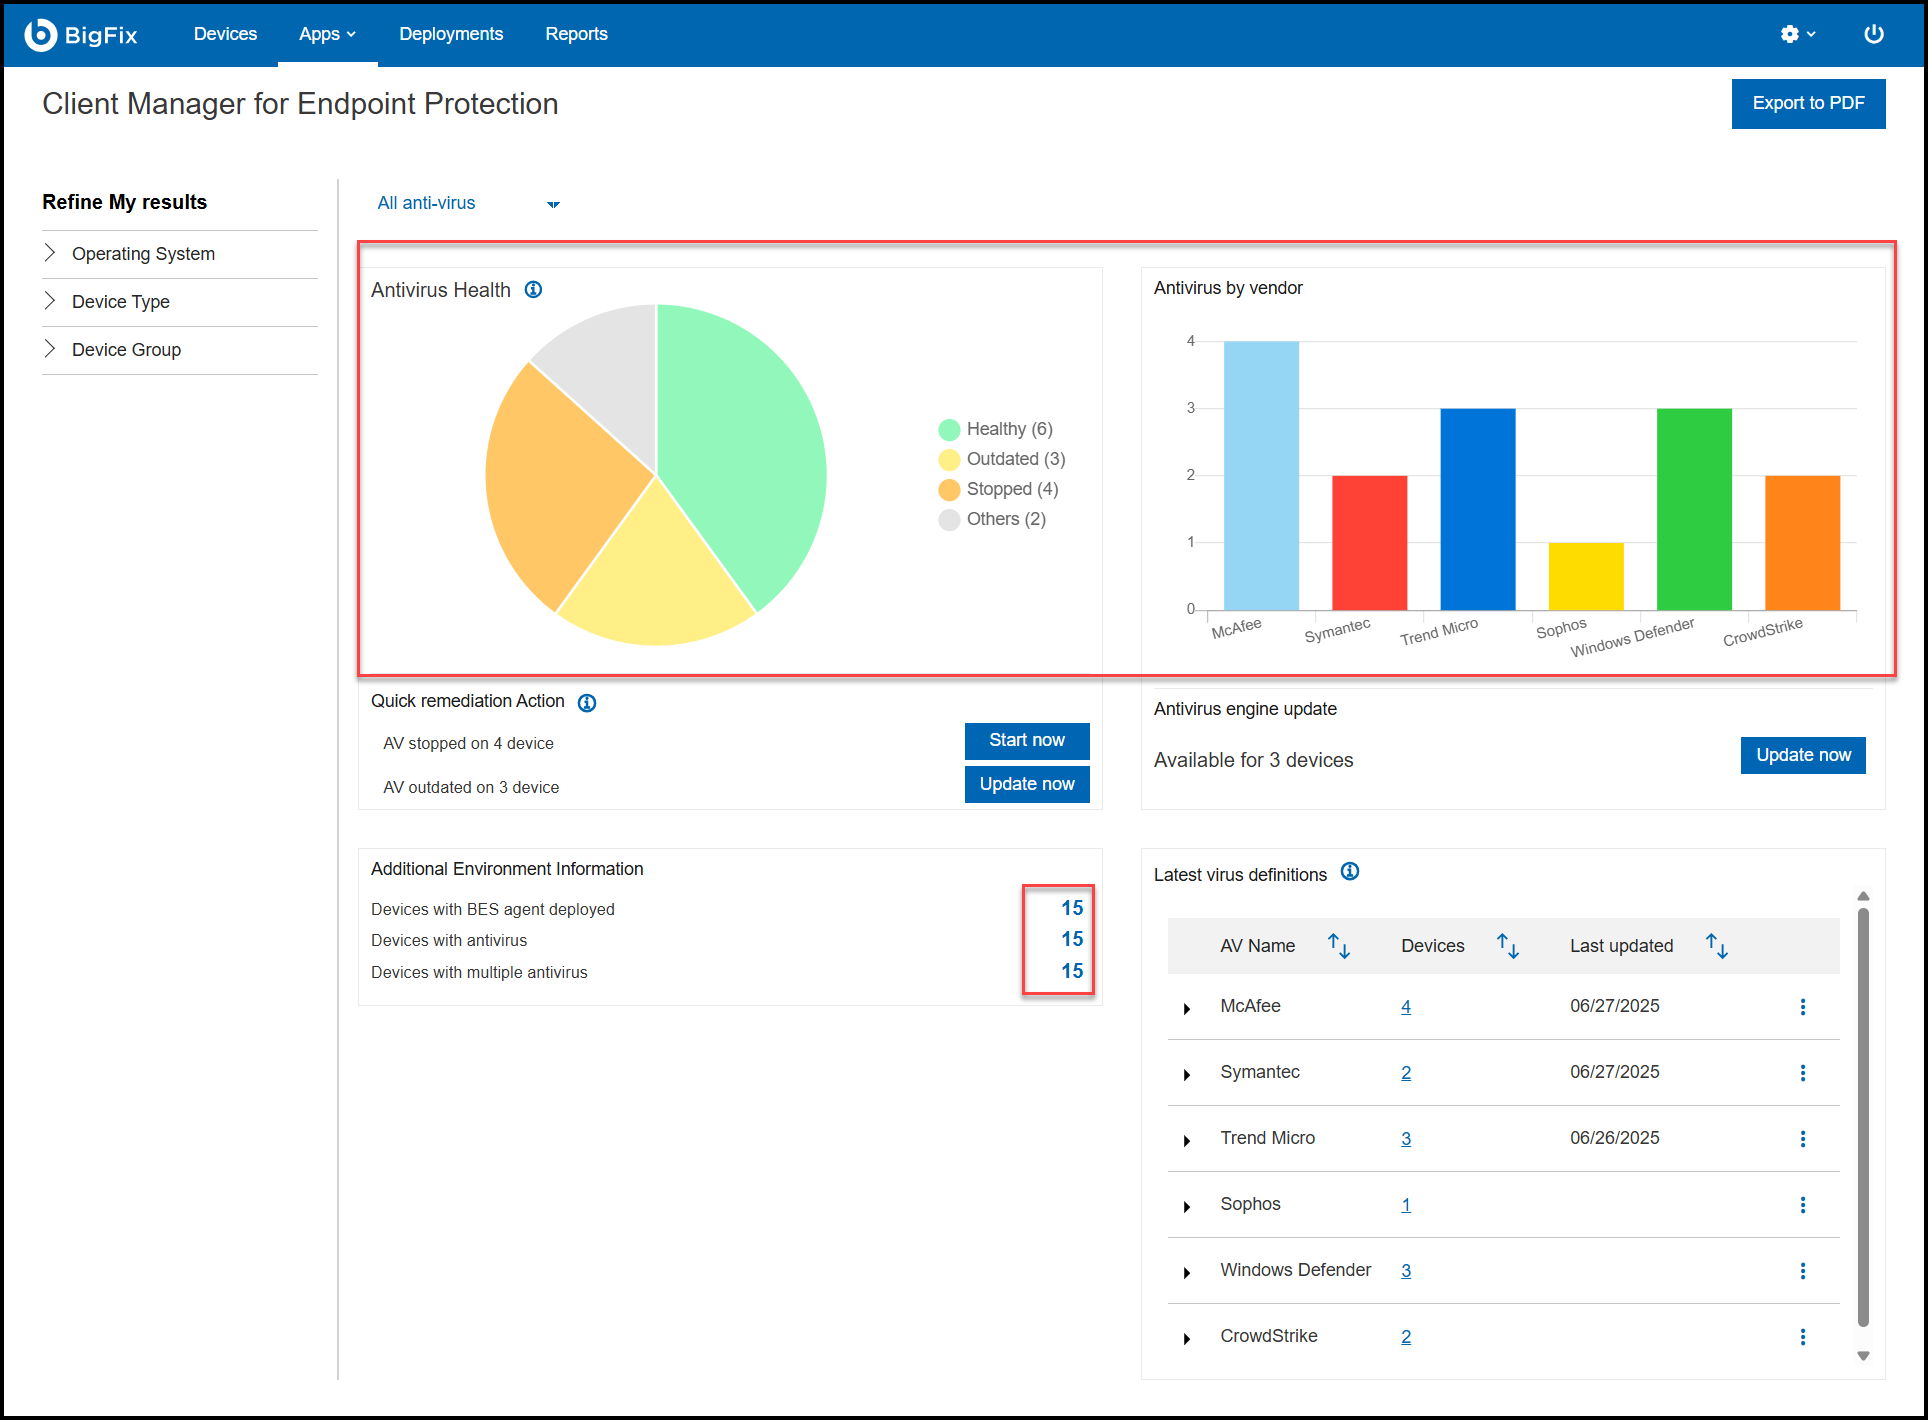
Task: Sort table by Last updated arrows
Action: click(1717, 946)
